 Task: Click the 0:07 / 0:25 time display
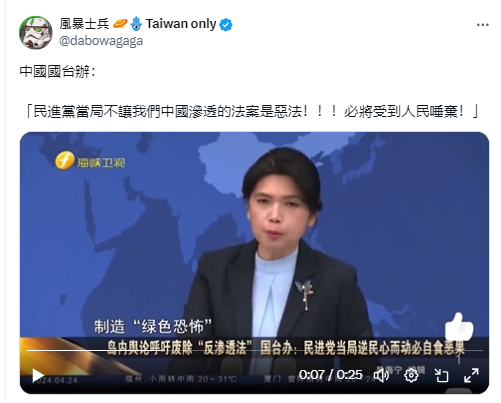(x=330, y=375)
